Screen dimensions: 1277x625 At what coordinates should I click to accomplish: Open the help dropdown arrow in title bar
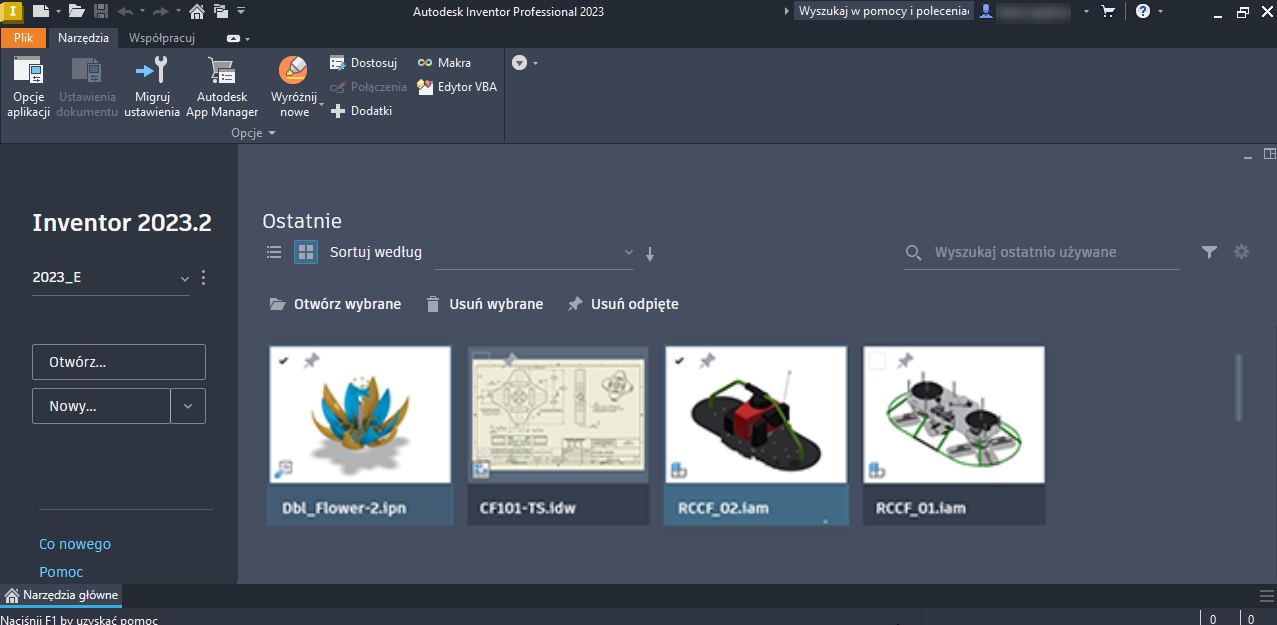(x=1159, y=12)
